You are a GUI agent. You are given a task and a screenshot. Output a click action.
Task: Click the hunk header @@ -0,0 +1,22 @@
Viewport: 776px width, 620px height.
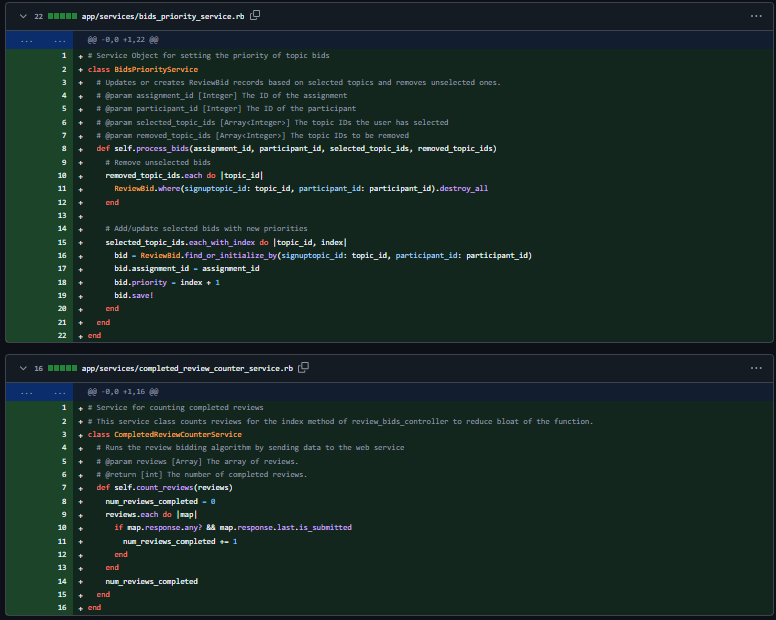pyautogui.click(x=123, y=40)
